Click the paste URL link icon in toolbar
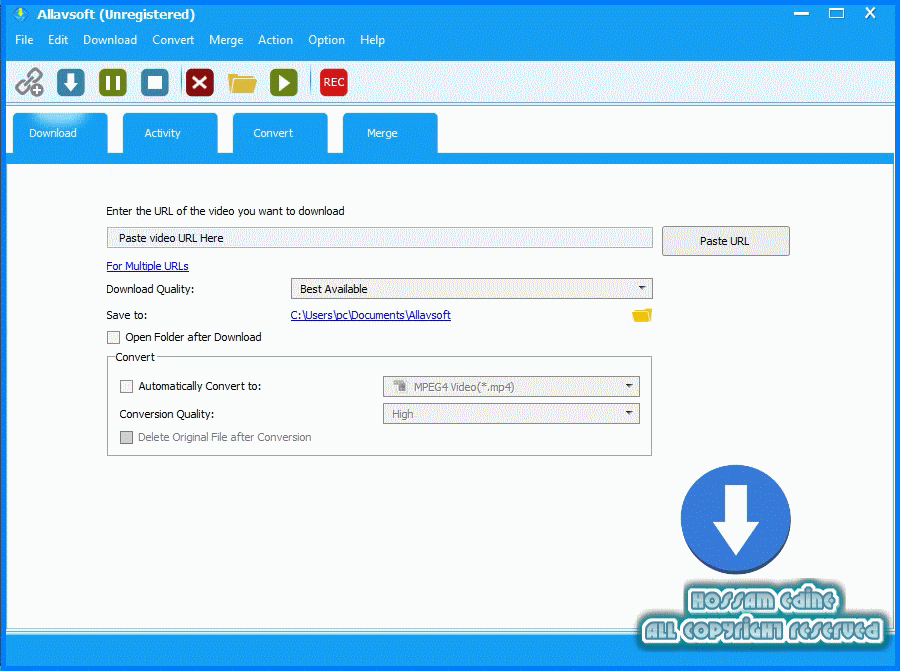This screenshot has width=900, height=671. click(29, 83)
